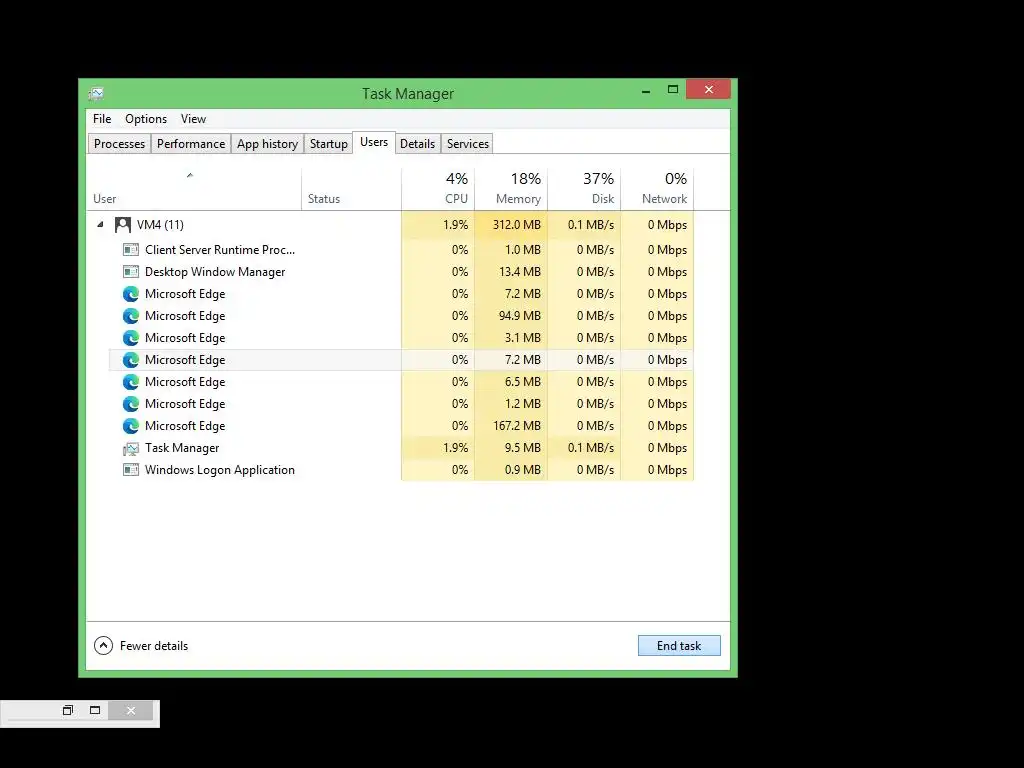The height and width of the screenshot is (768, 1024).
Task: Click the Desktop Window Manager icon
Action: coord(131,272)
